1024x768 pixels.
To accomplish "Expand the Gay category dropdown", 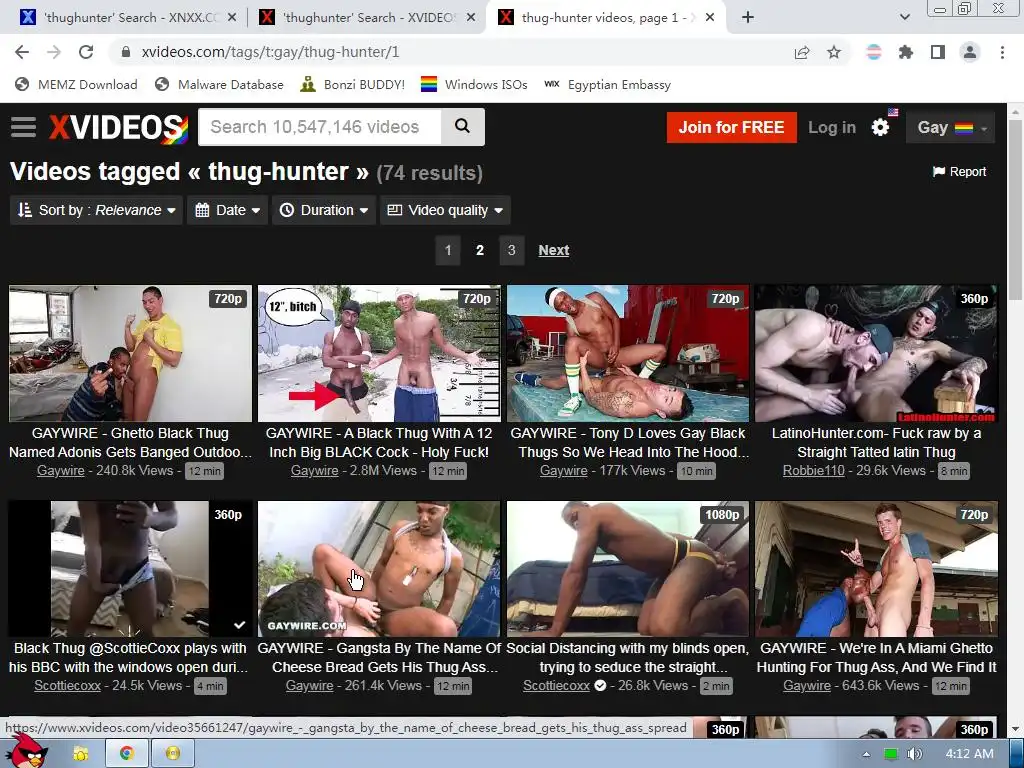I will tap(952, 127).
